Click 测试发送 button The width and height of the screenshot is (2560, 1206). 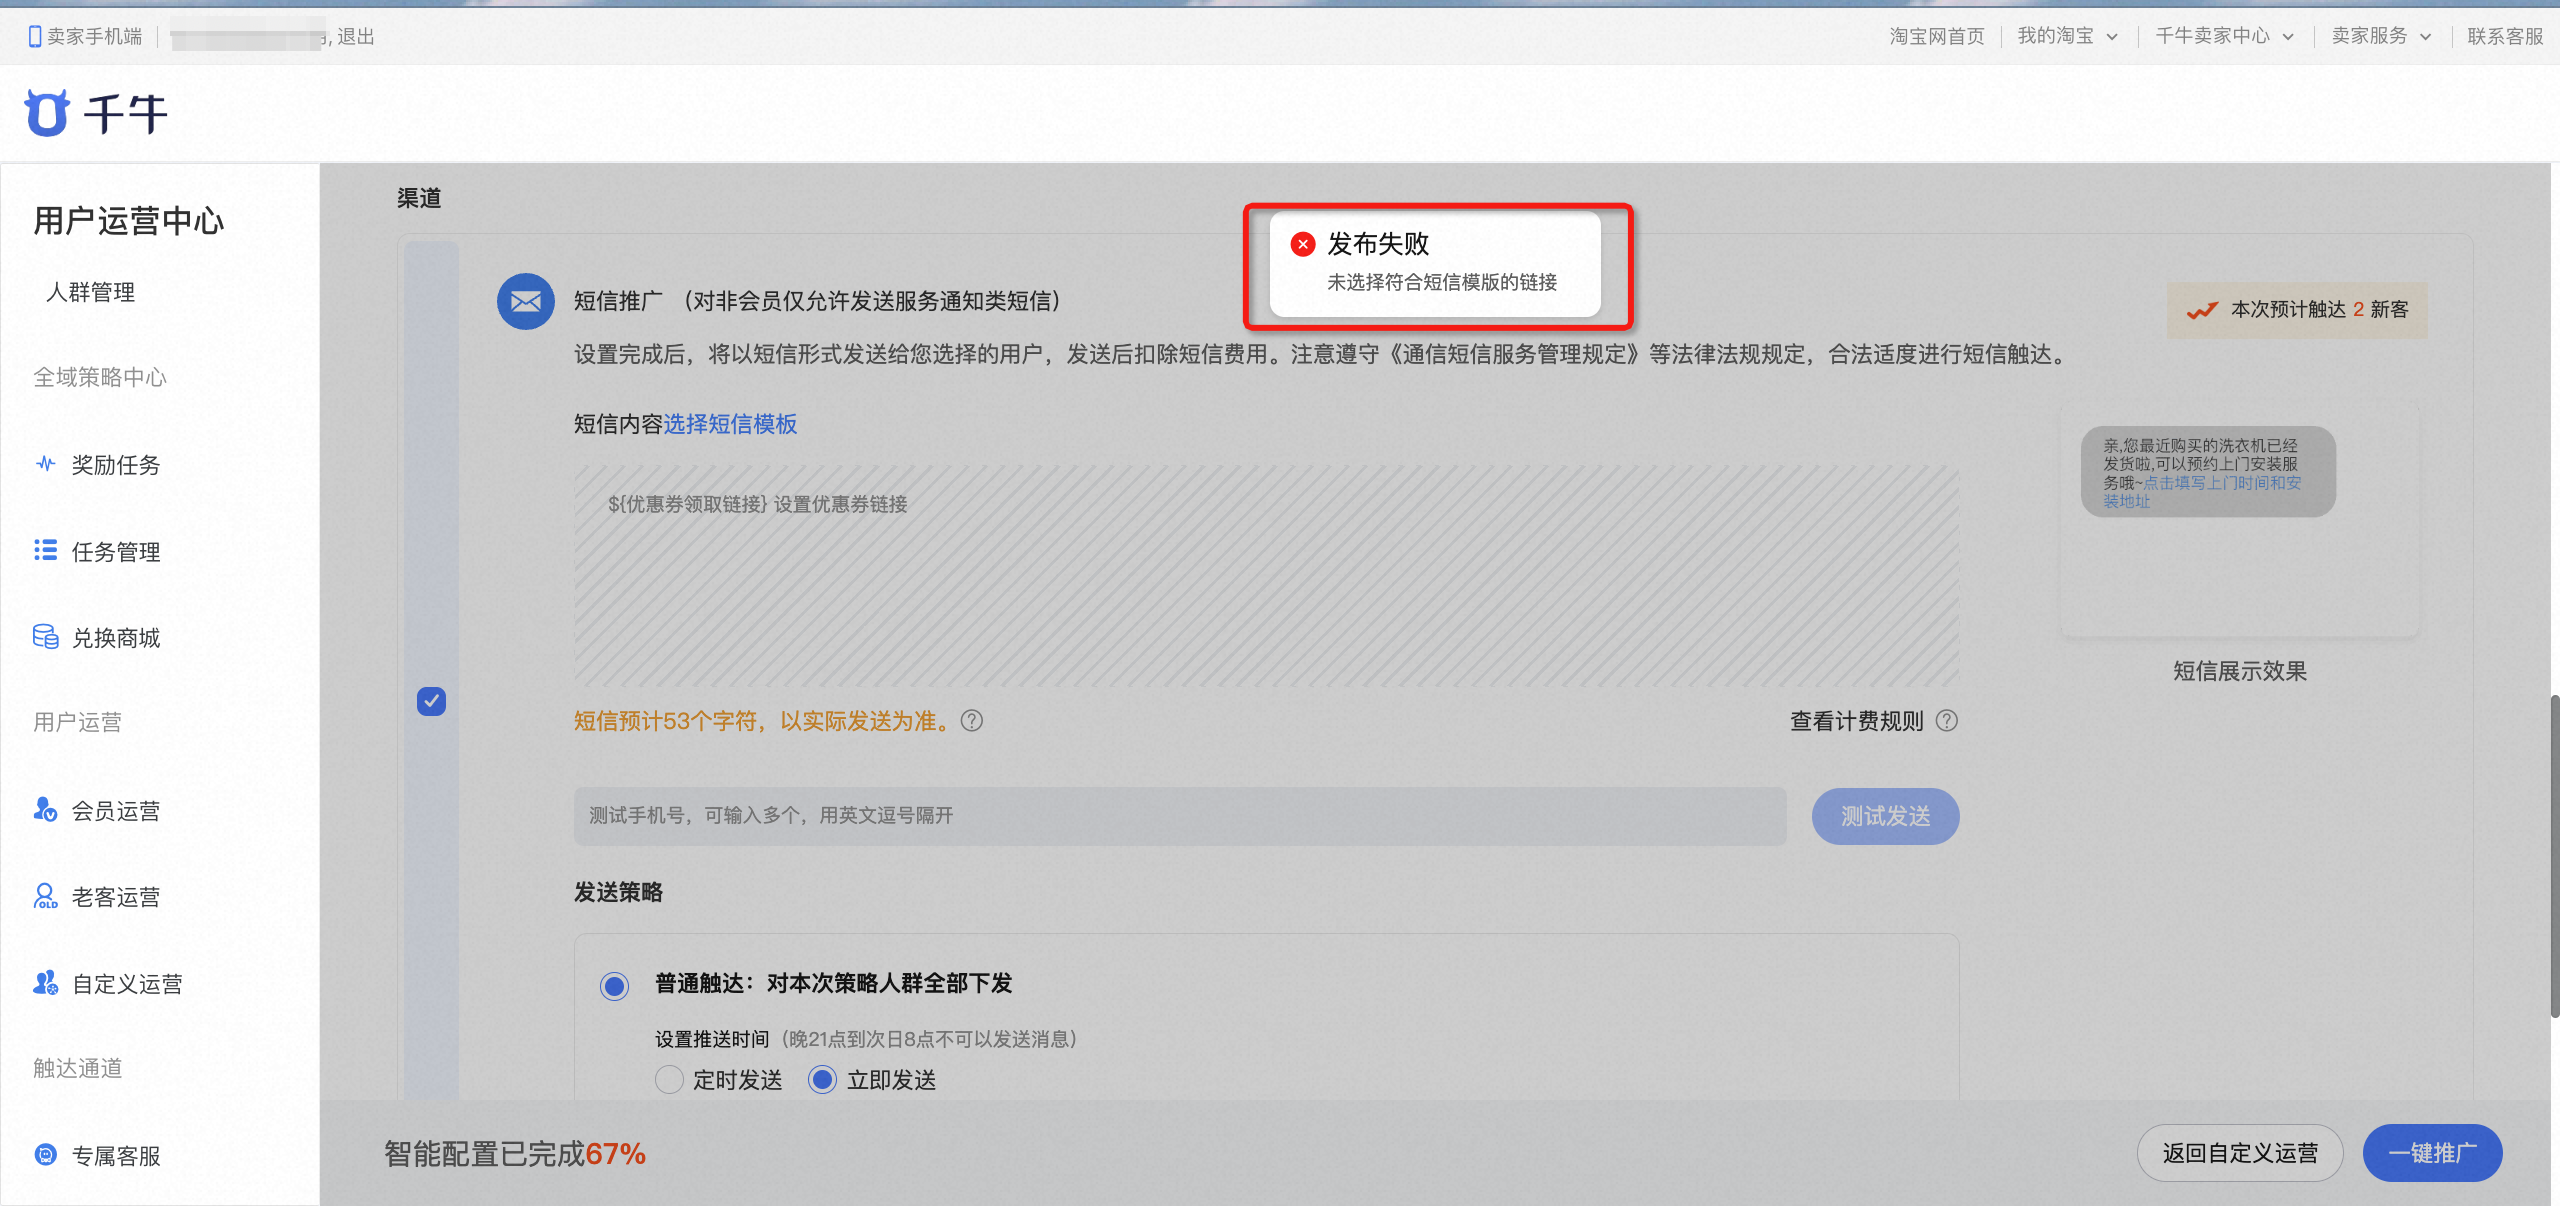pos(1885,816)
